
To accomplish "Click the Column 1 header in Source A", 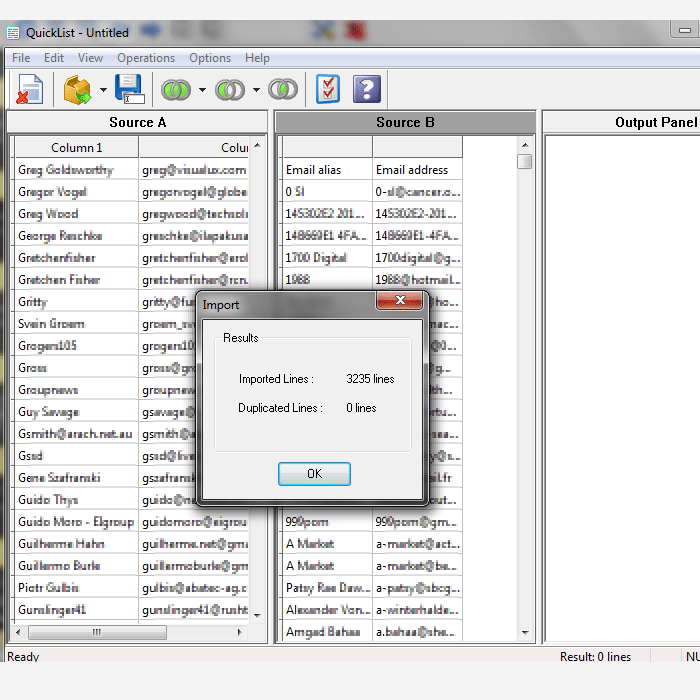I will click(x=76, y=147).
